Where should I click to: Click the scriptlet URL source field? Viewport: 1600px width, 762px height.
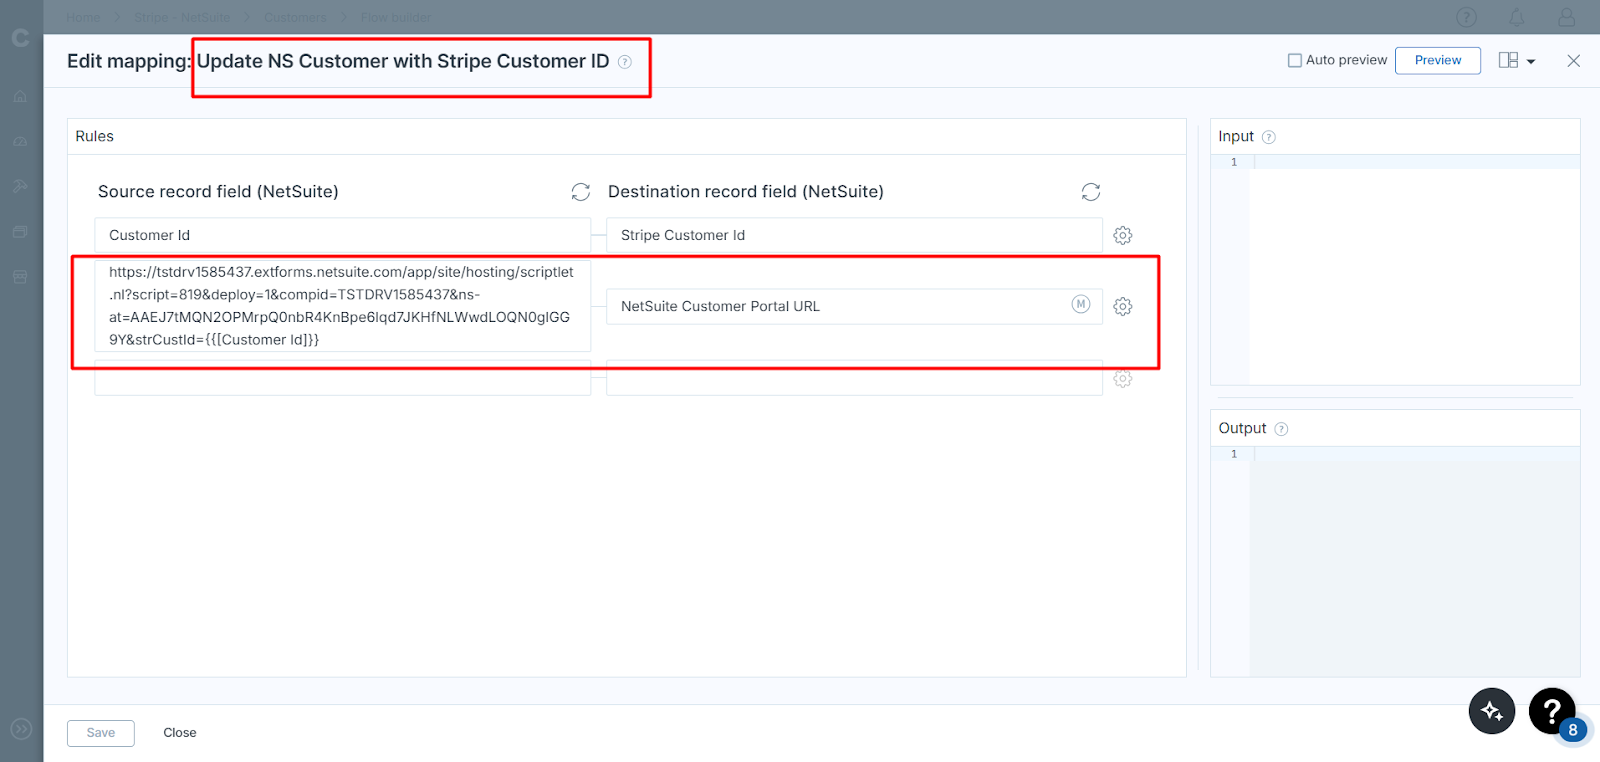[342, 306]
